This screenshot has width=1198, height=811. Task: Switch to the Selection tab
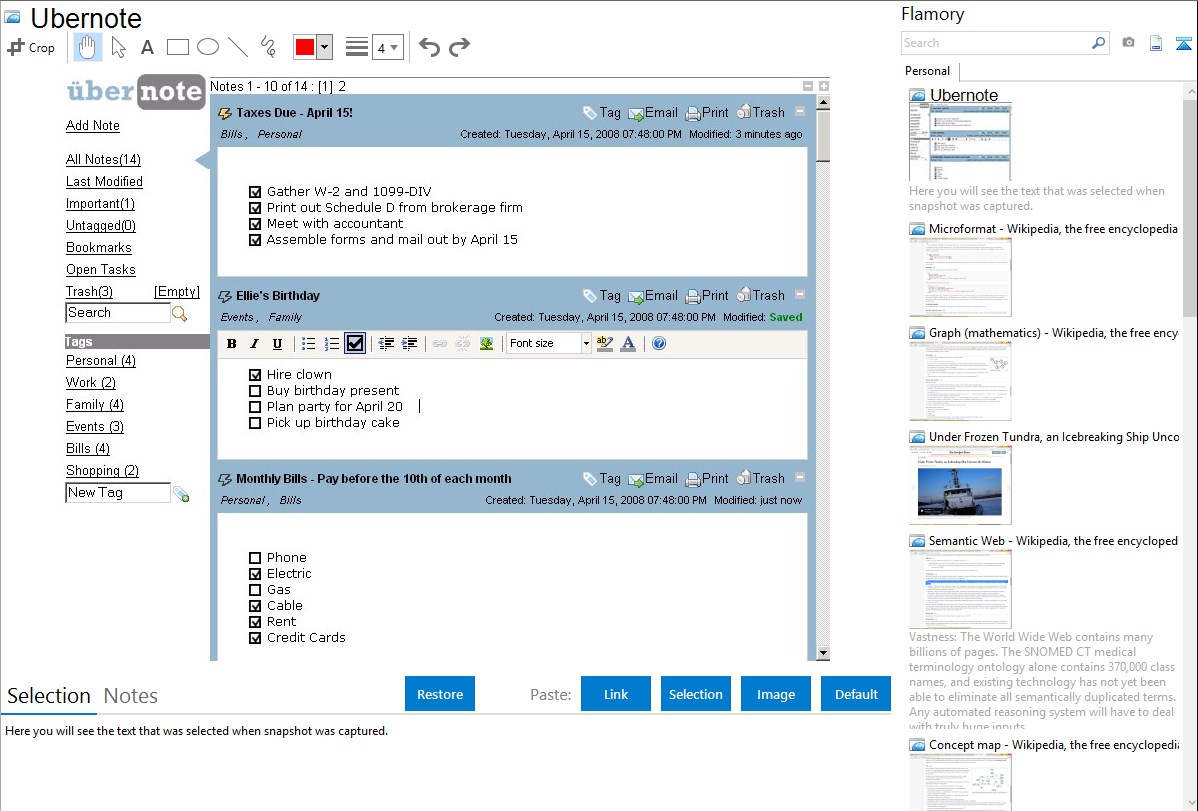pyautogui.click(x=49, y=696)
